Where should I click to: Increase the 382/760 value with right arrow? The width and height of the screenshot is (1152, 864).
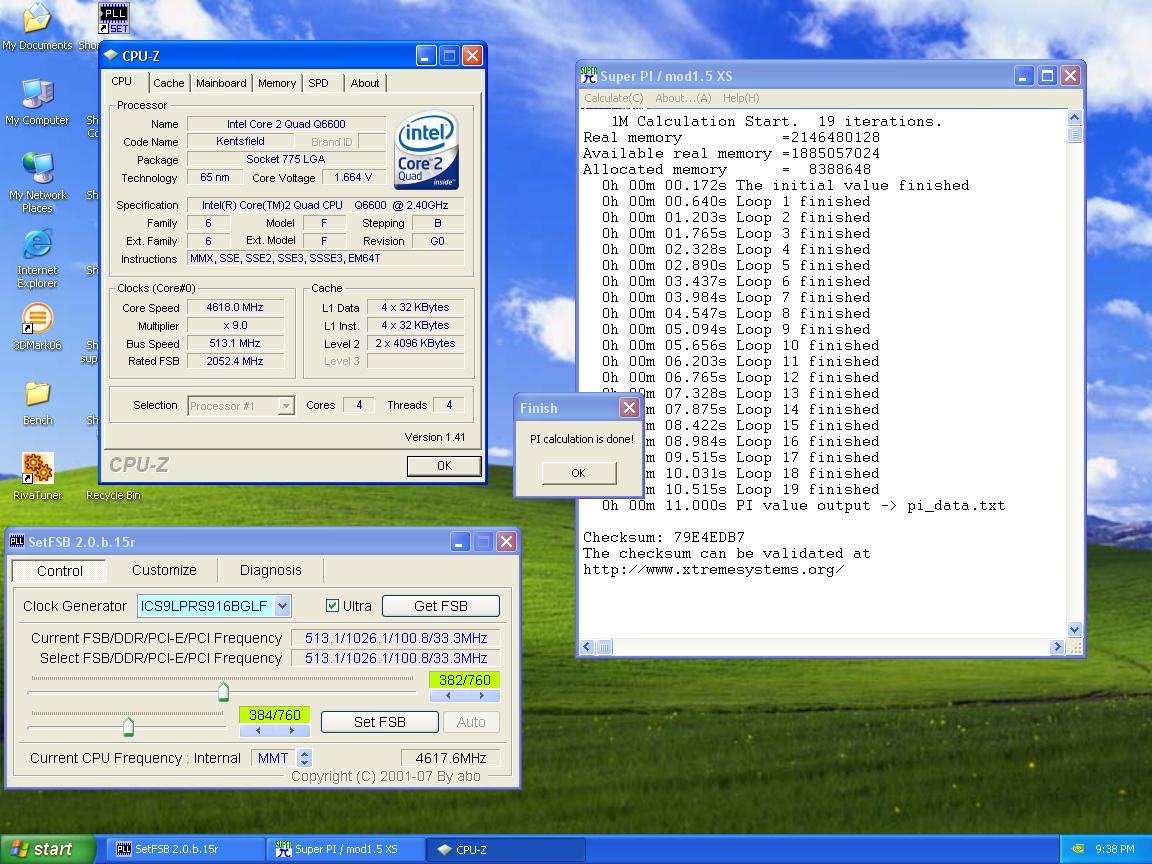point(482,695)
